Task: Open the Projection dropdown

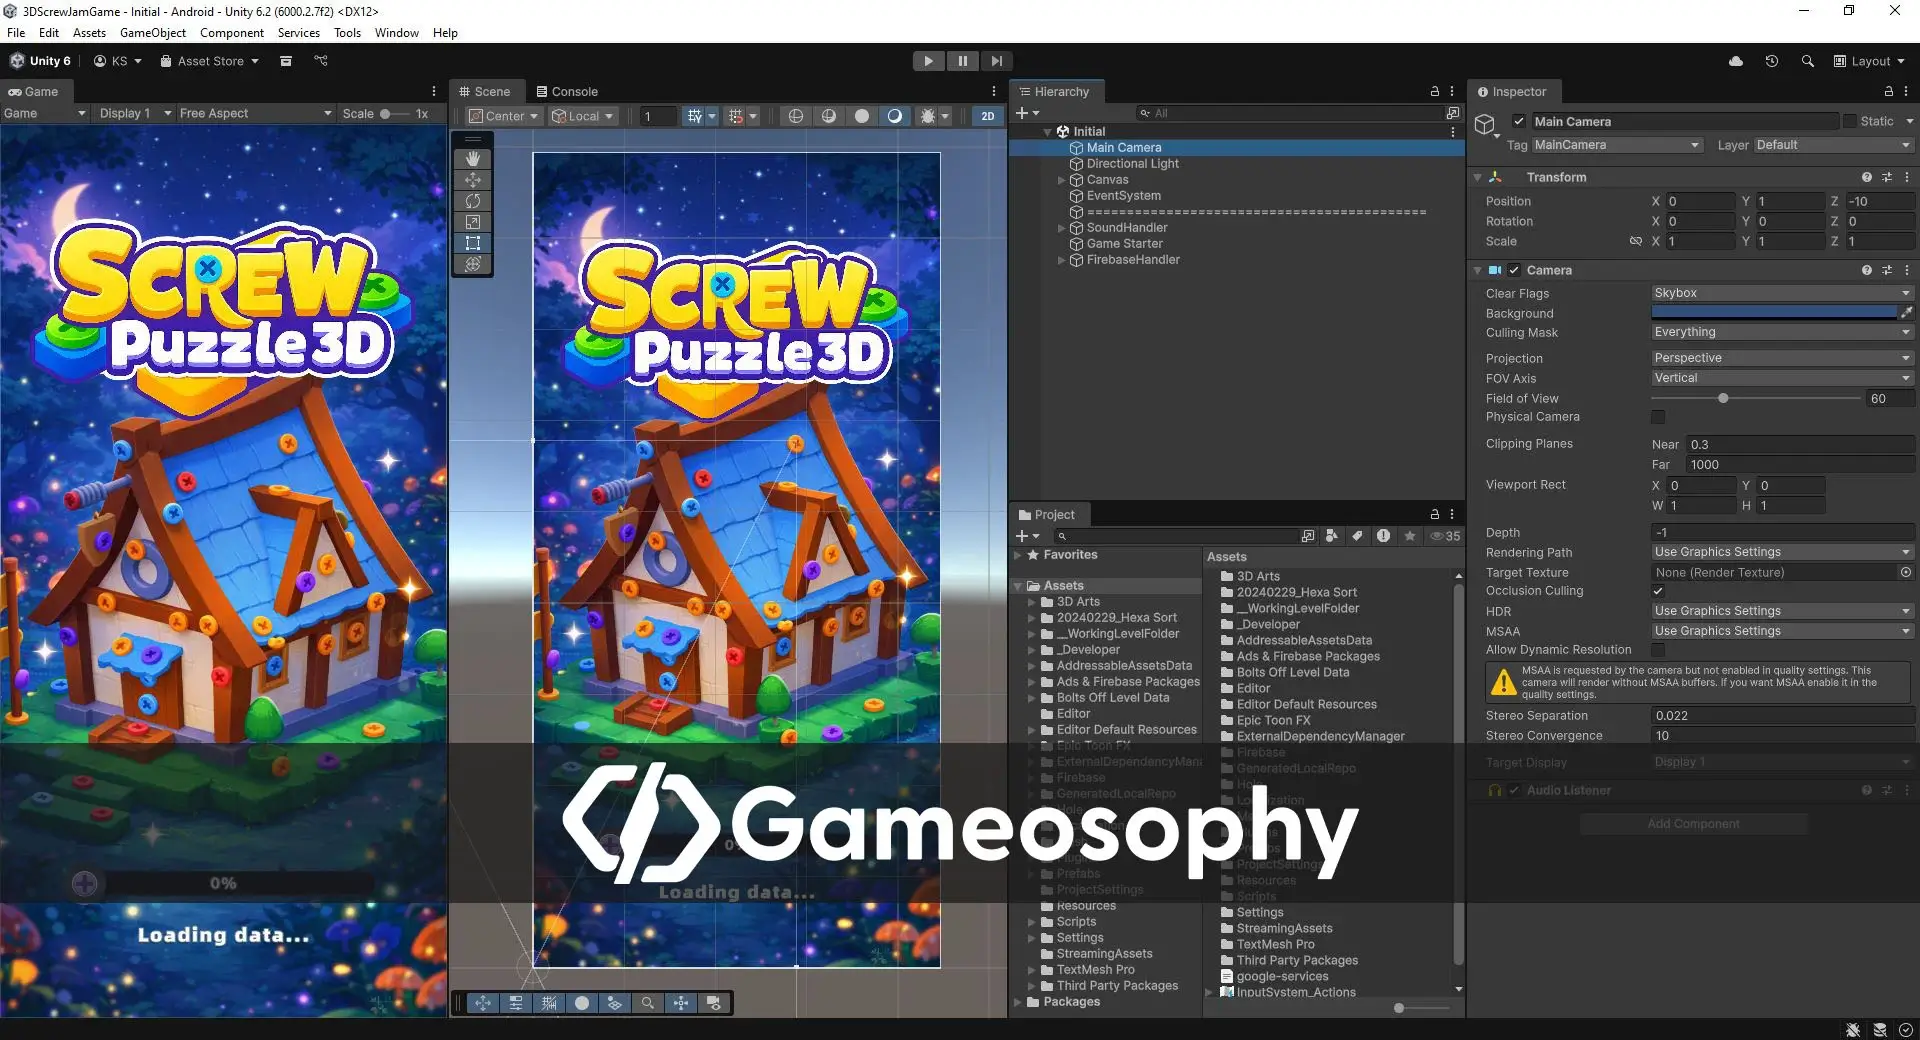Action: pos(1780,358)
